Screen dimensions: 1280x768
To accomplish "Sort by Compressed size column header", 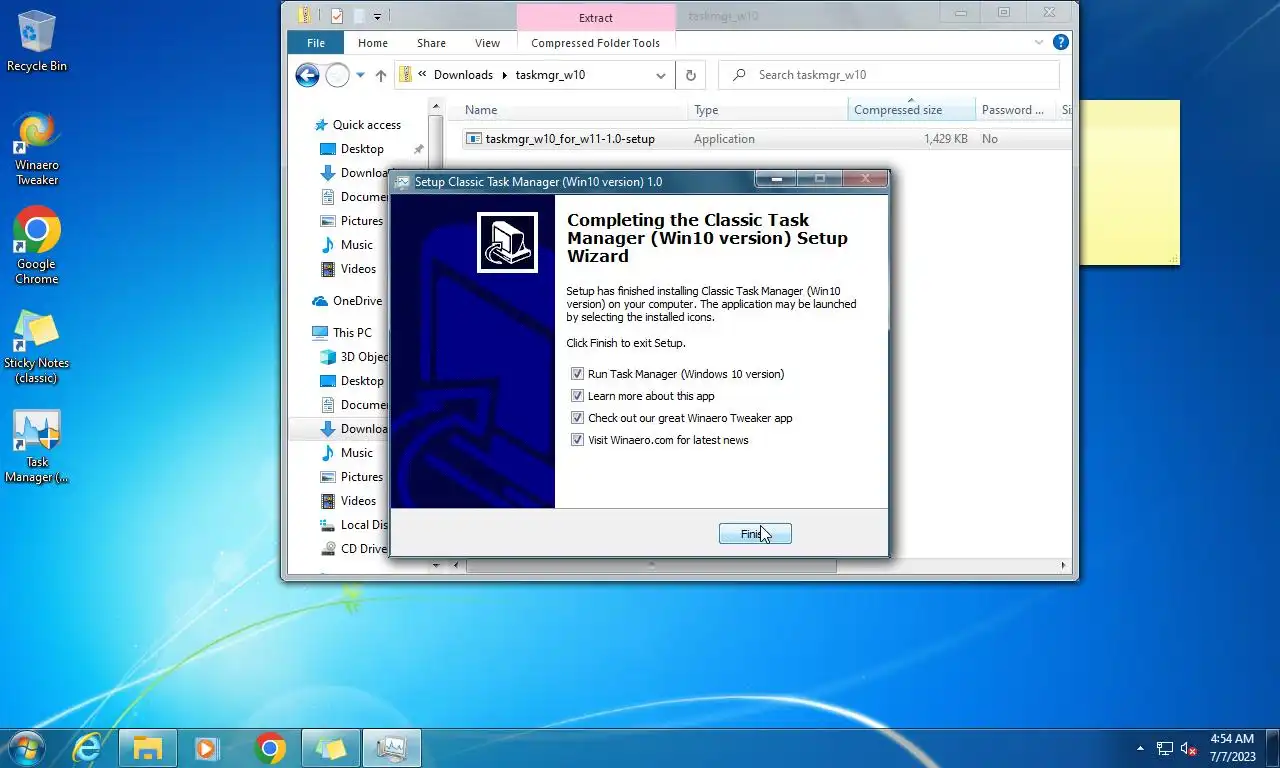I will pyautogui.click(x=912, y=110).
